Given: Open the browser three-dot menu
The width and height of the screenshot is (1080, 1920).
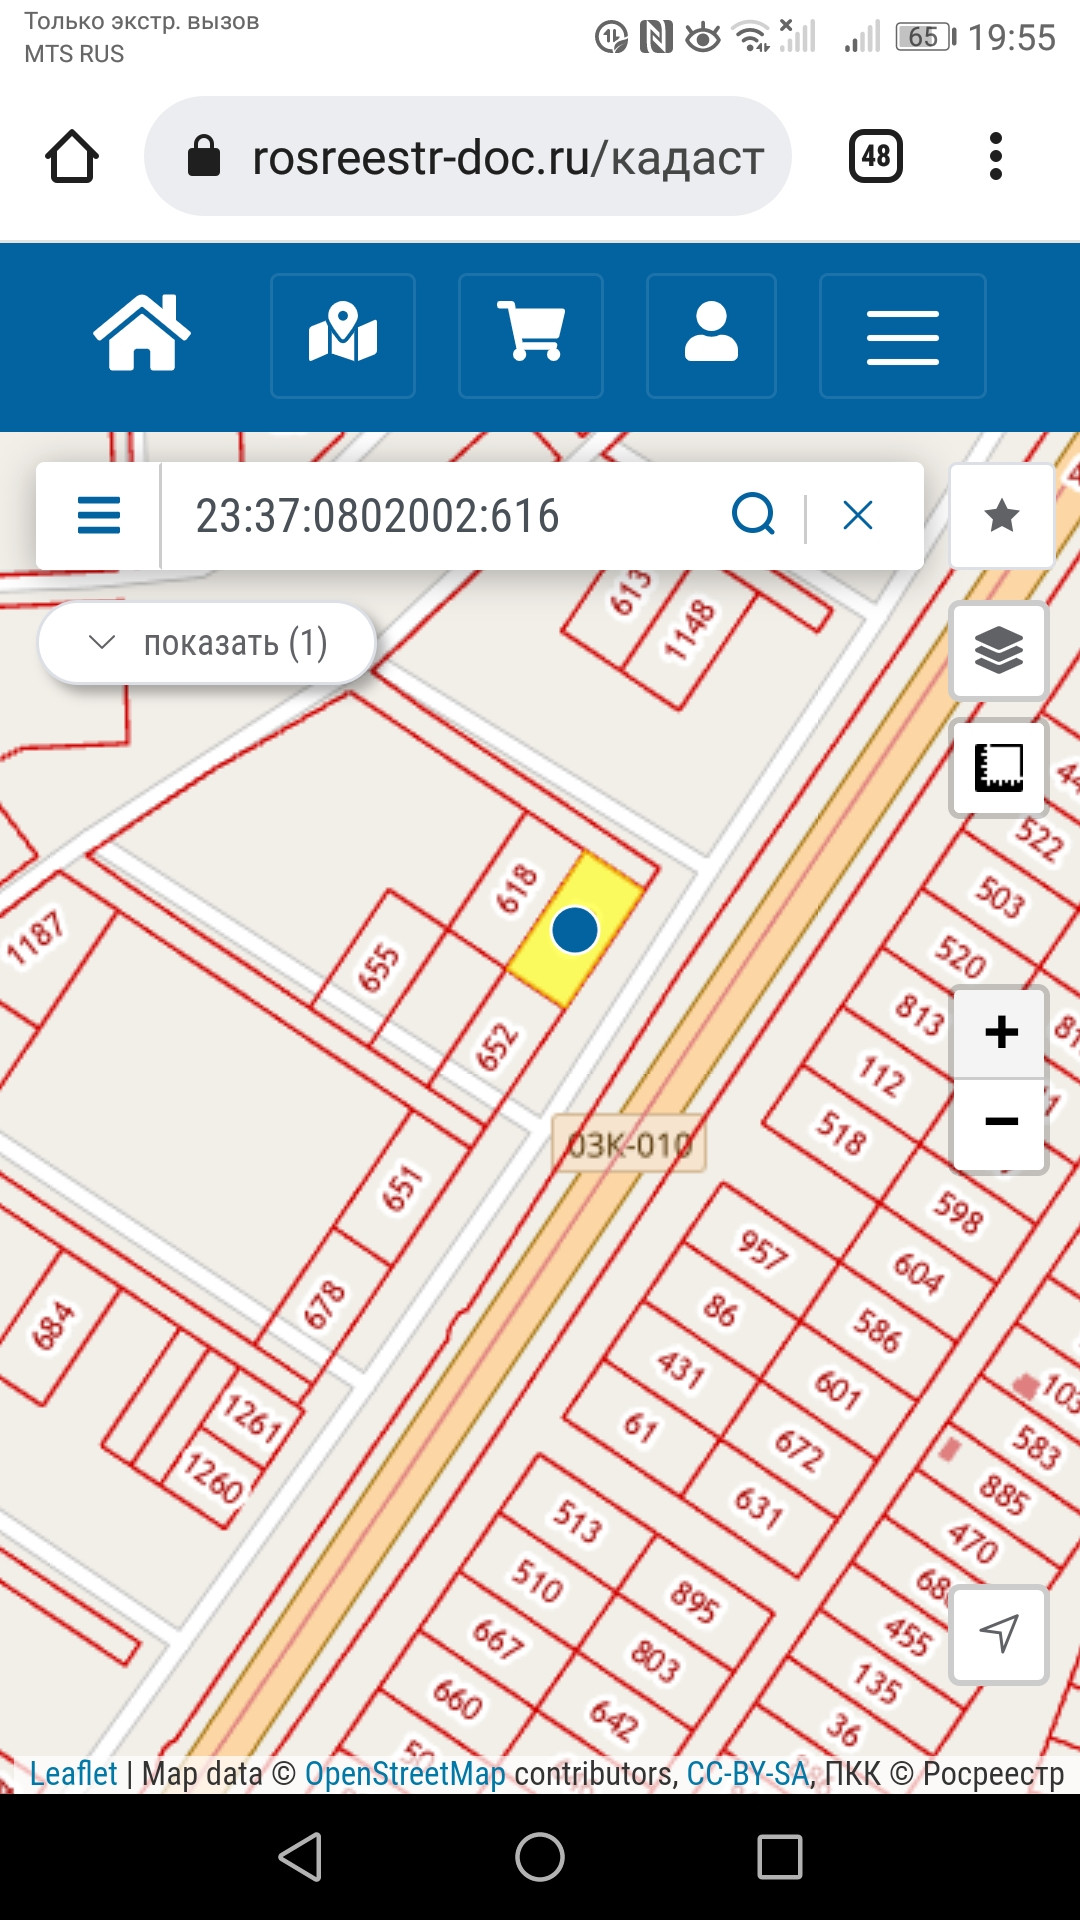Looking at the screenshot, I should click(x=995, y=156).
